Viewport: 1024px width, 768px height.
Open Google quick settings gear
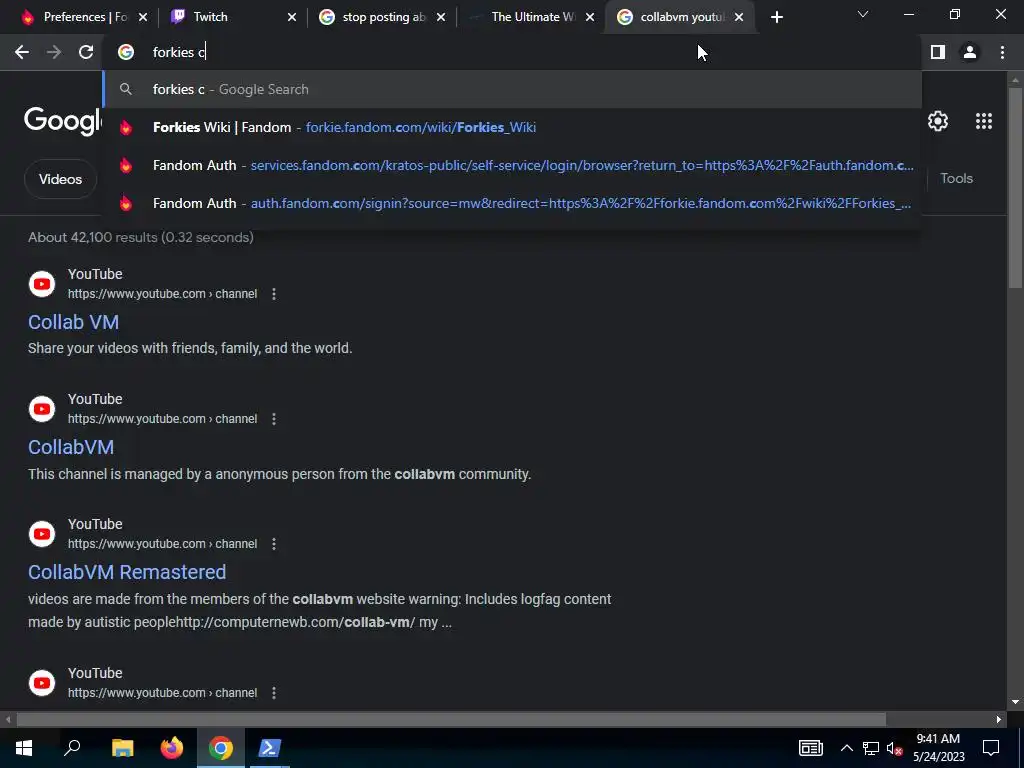point(938,121)
